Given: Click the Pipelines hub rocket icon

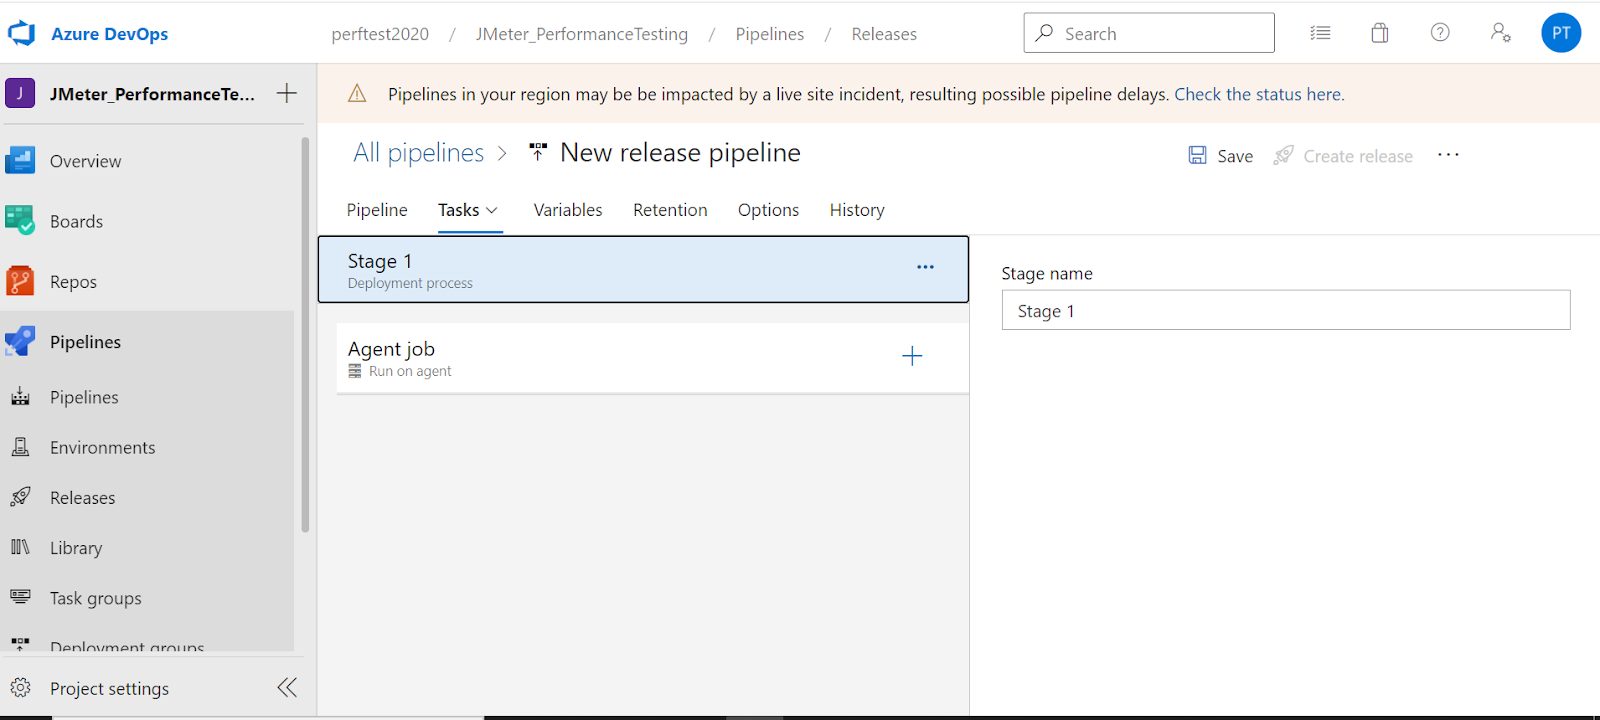Looking at the screenshot, I should coord(20,341).
